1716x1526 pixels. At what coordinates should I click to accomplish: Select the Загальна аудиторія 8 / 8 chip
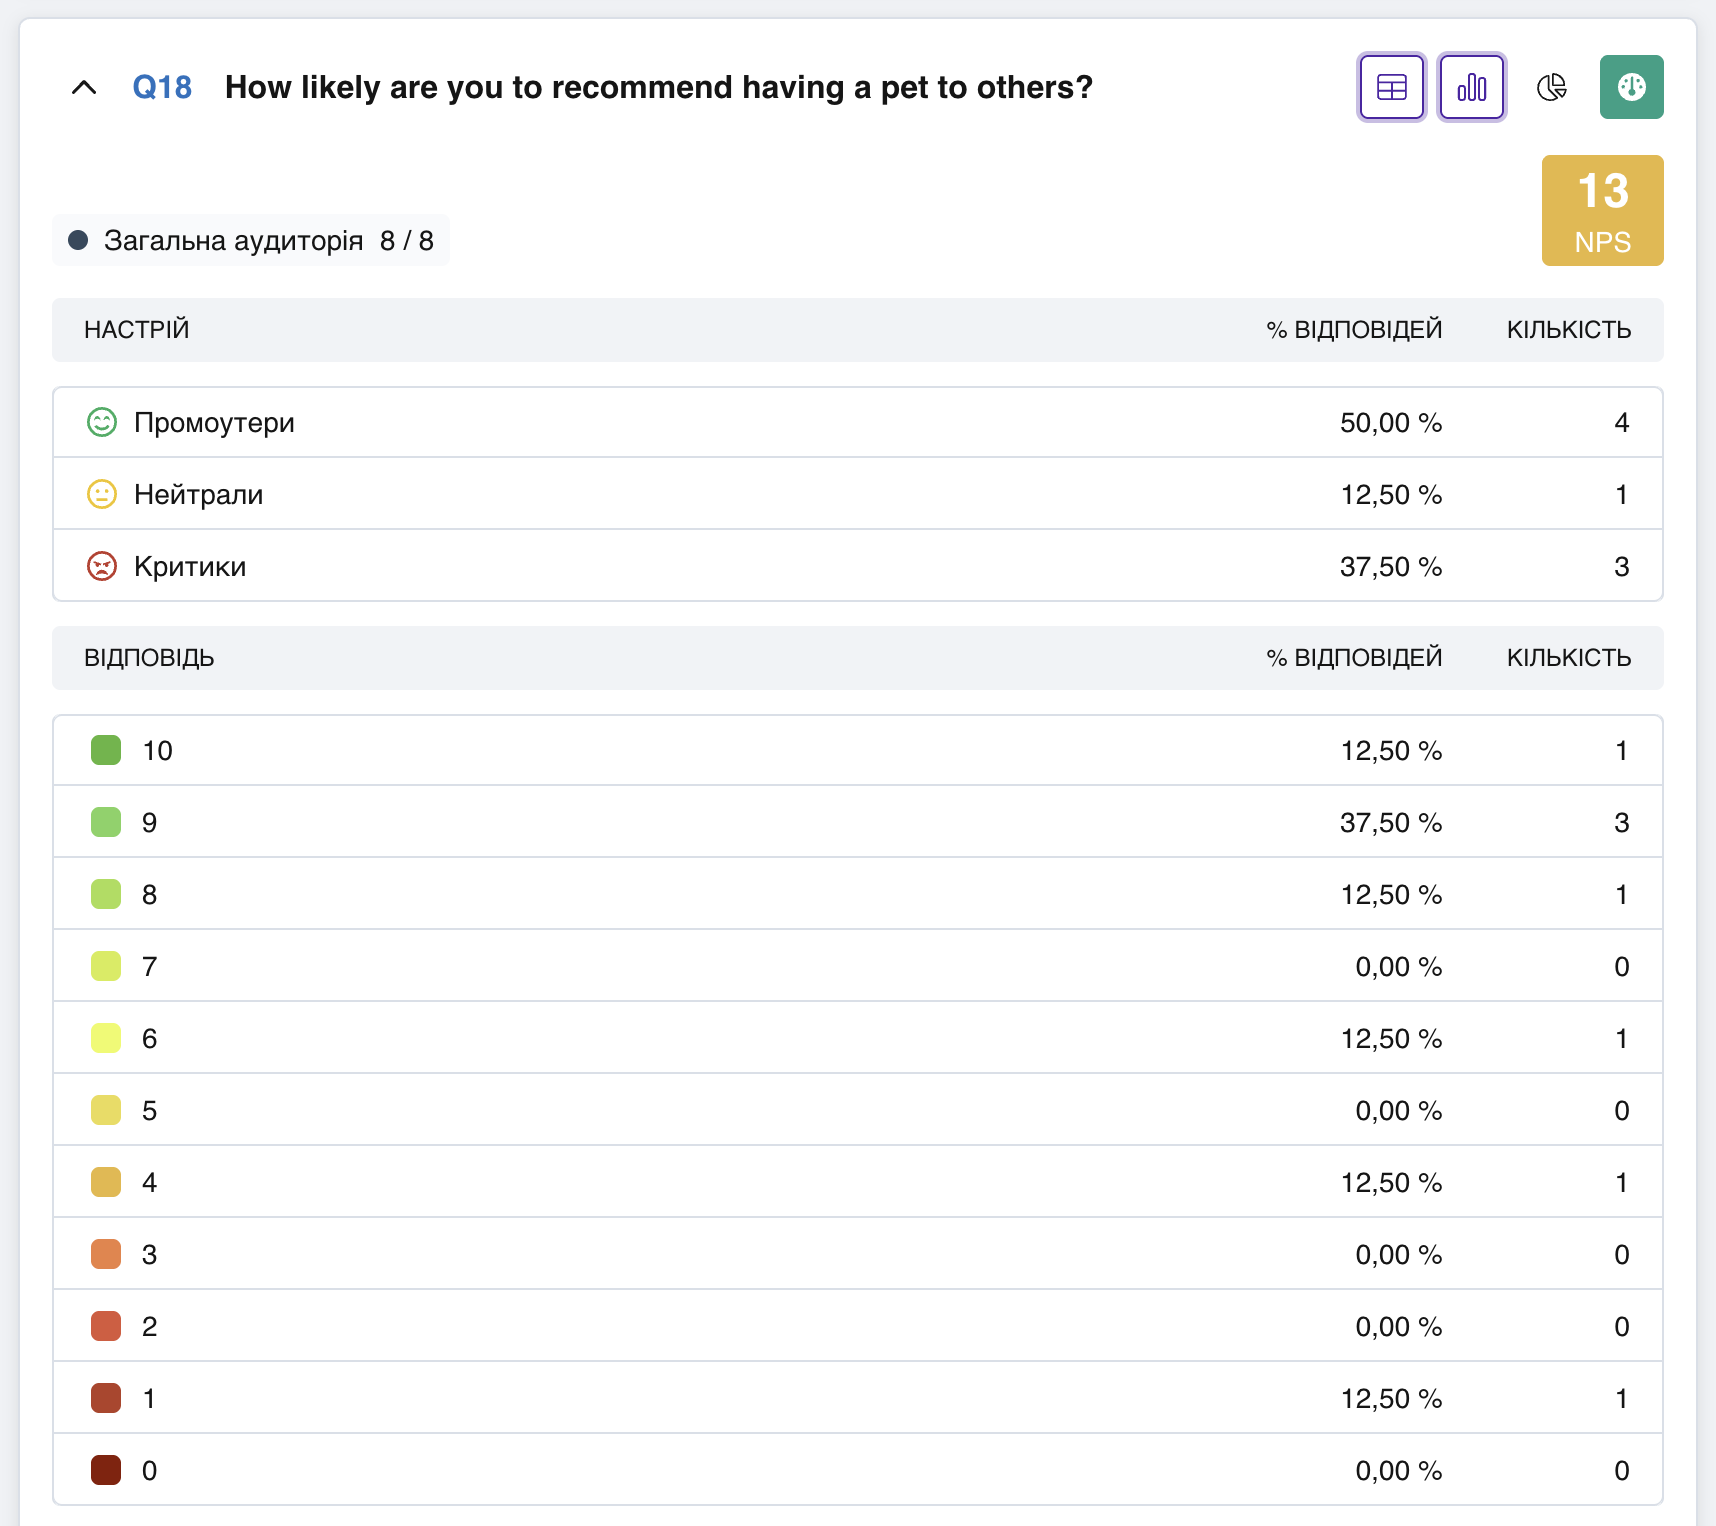click(x=251, y=240)
